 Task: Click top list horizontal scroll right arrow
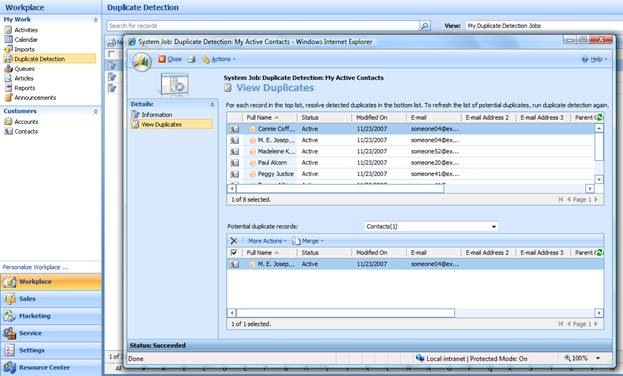click(x=590, y=188)
